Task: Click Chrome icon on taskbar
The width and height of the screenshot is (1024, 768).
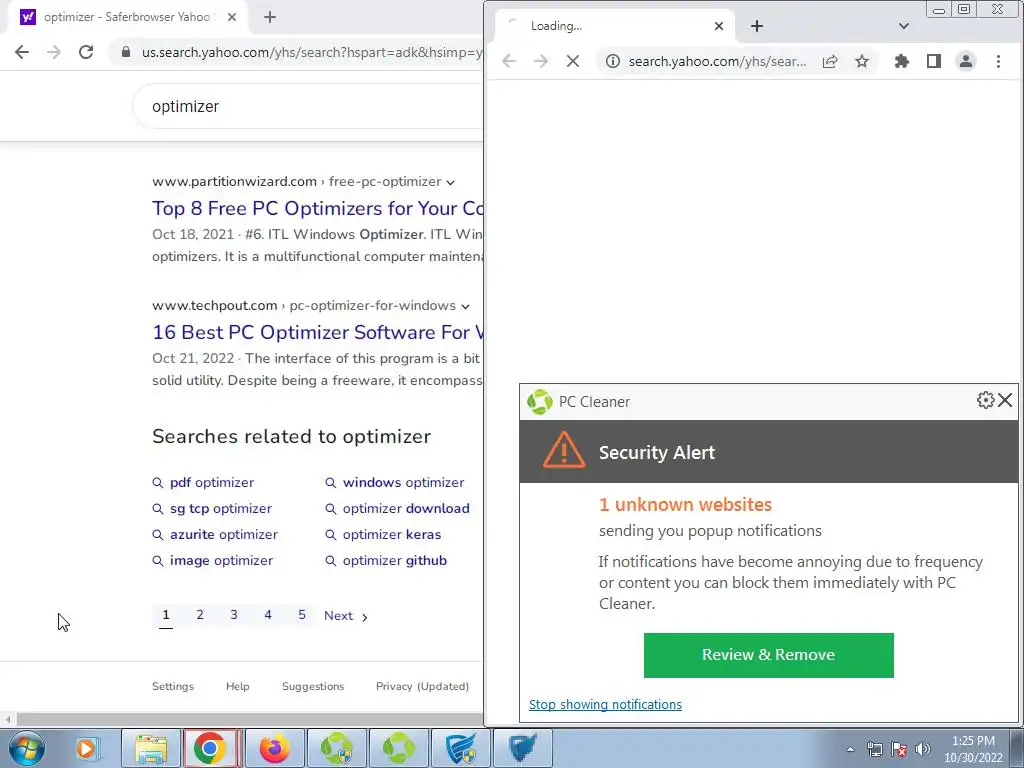Action: point(211,748)
